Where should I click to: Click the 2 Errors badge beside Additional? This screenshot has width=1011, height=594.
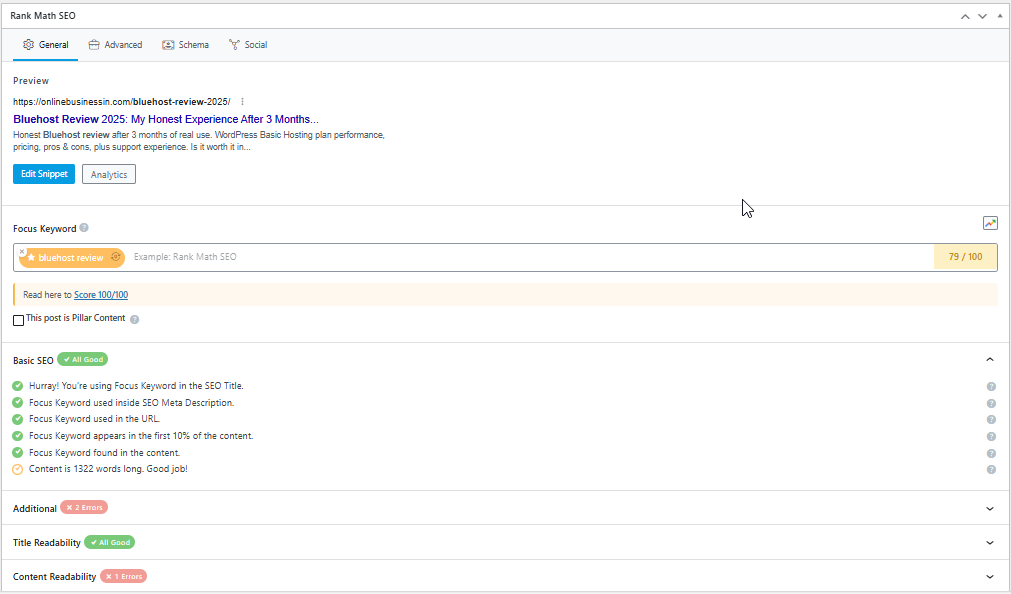tap(84, 508)
